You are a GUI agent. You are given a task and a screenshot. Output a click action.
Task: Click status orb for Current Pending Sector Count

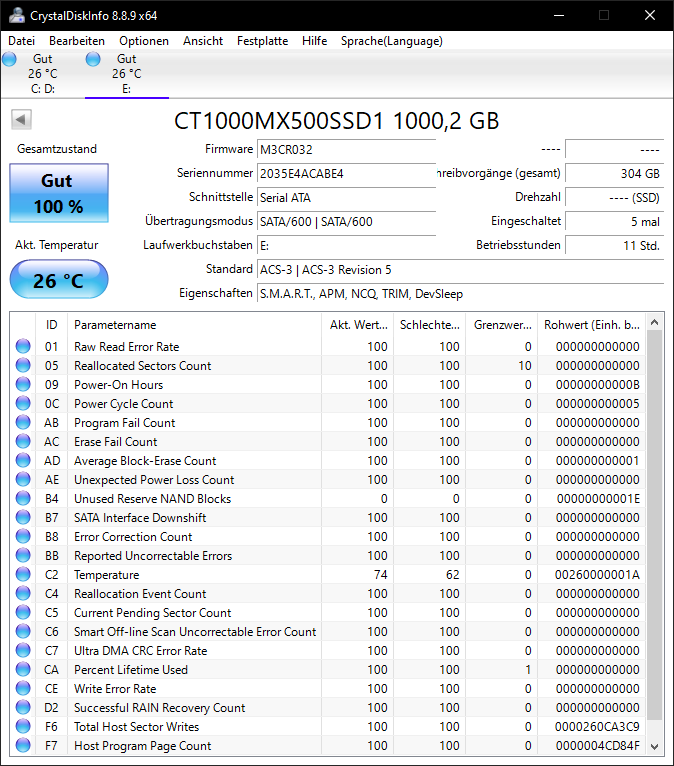tap(23, 613)
